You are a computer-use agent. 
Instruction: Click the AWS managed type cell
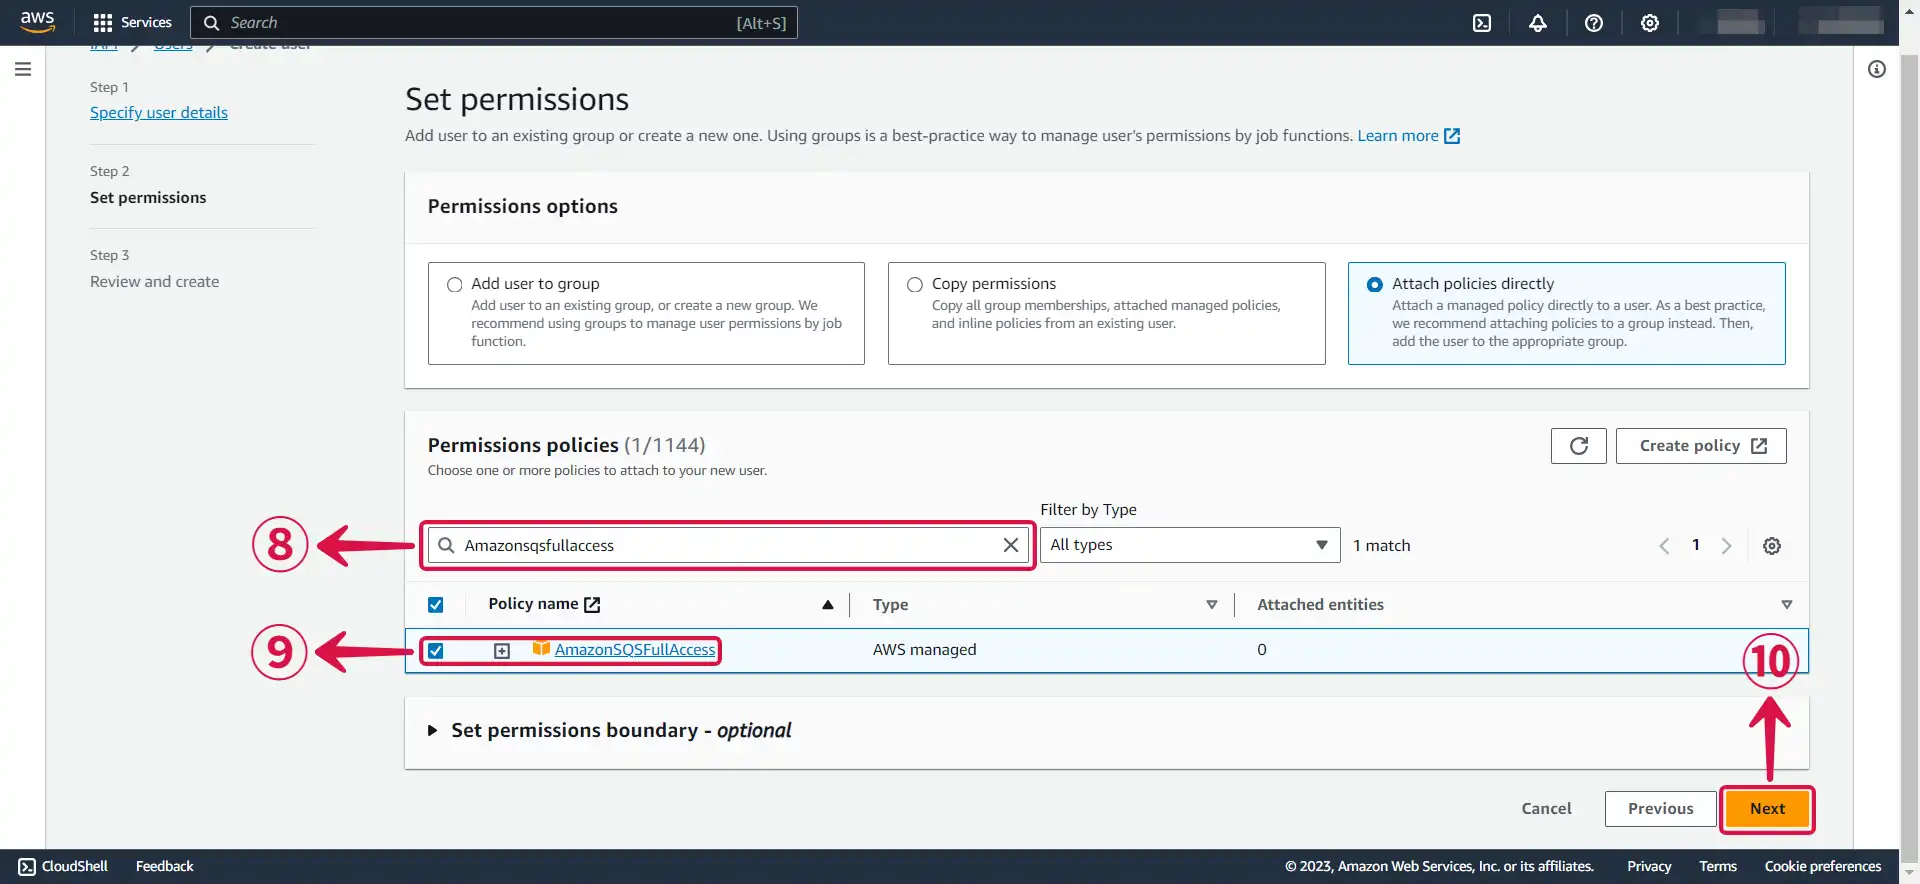[924, 650]
